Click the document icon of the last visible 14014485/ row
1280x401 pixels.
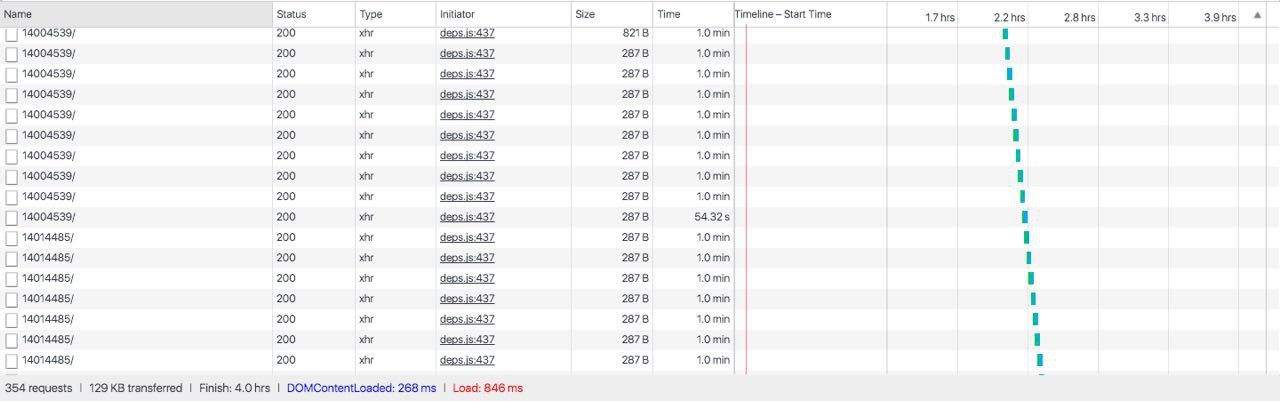coord(12,360)
